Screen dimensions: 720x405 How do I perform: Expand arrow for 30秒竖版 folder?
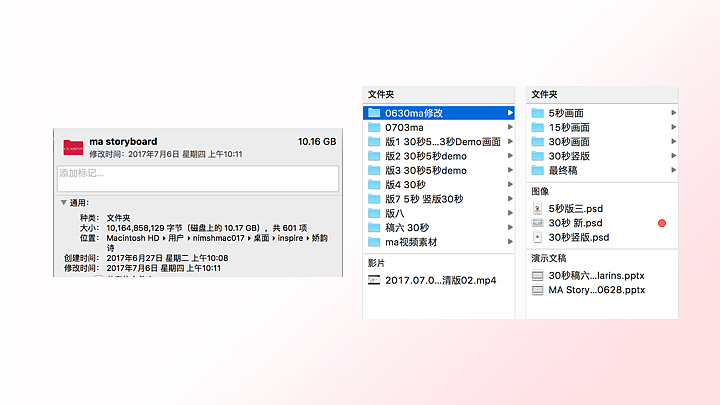tap(673, 156)
